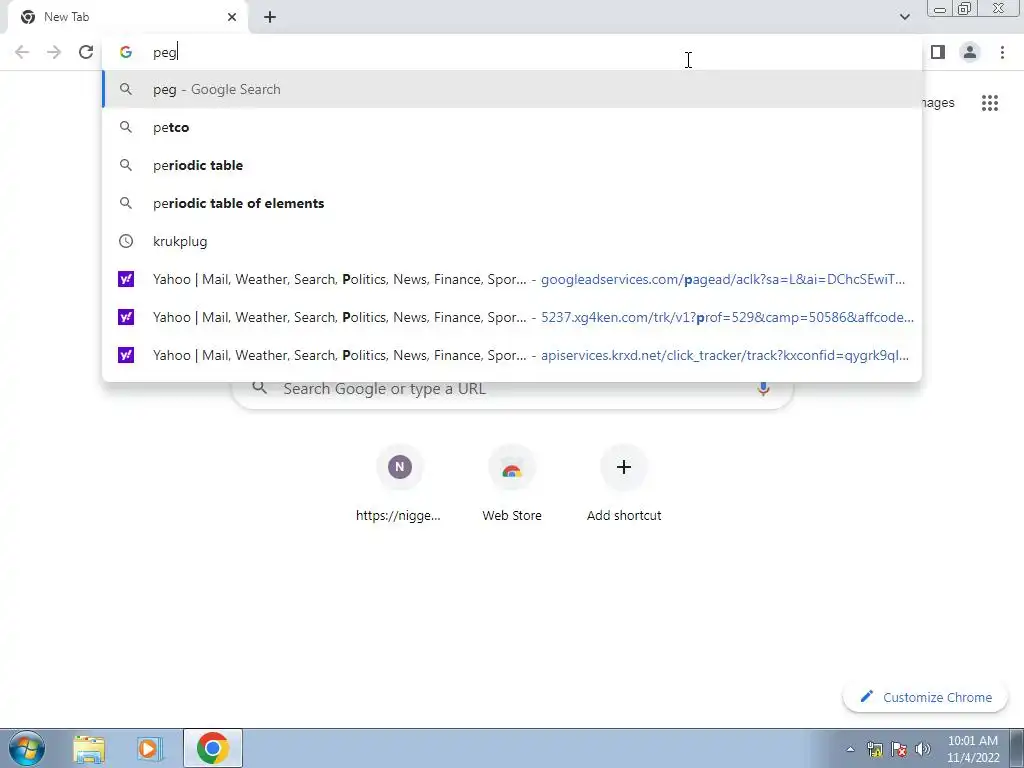The width and height of the screenshot is (1024, 768).
Task: Select 'peg - Google Search' suggestion
Action: (x=512, y=89)
